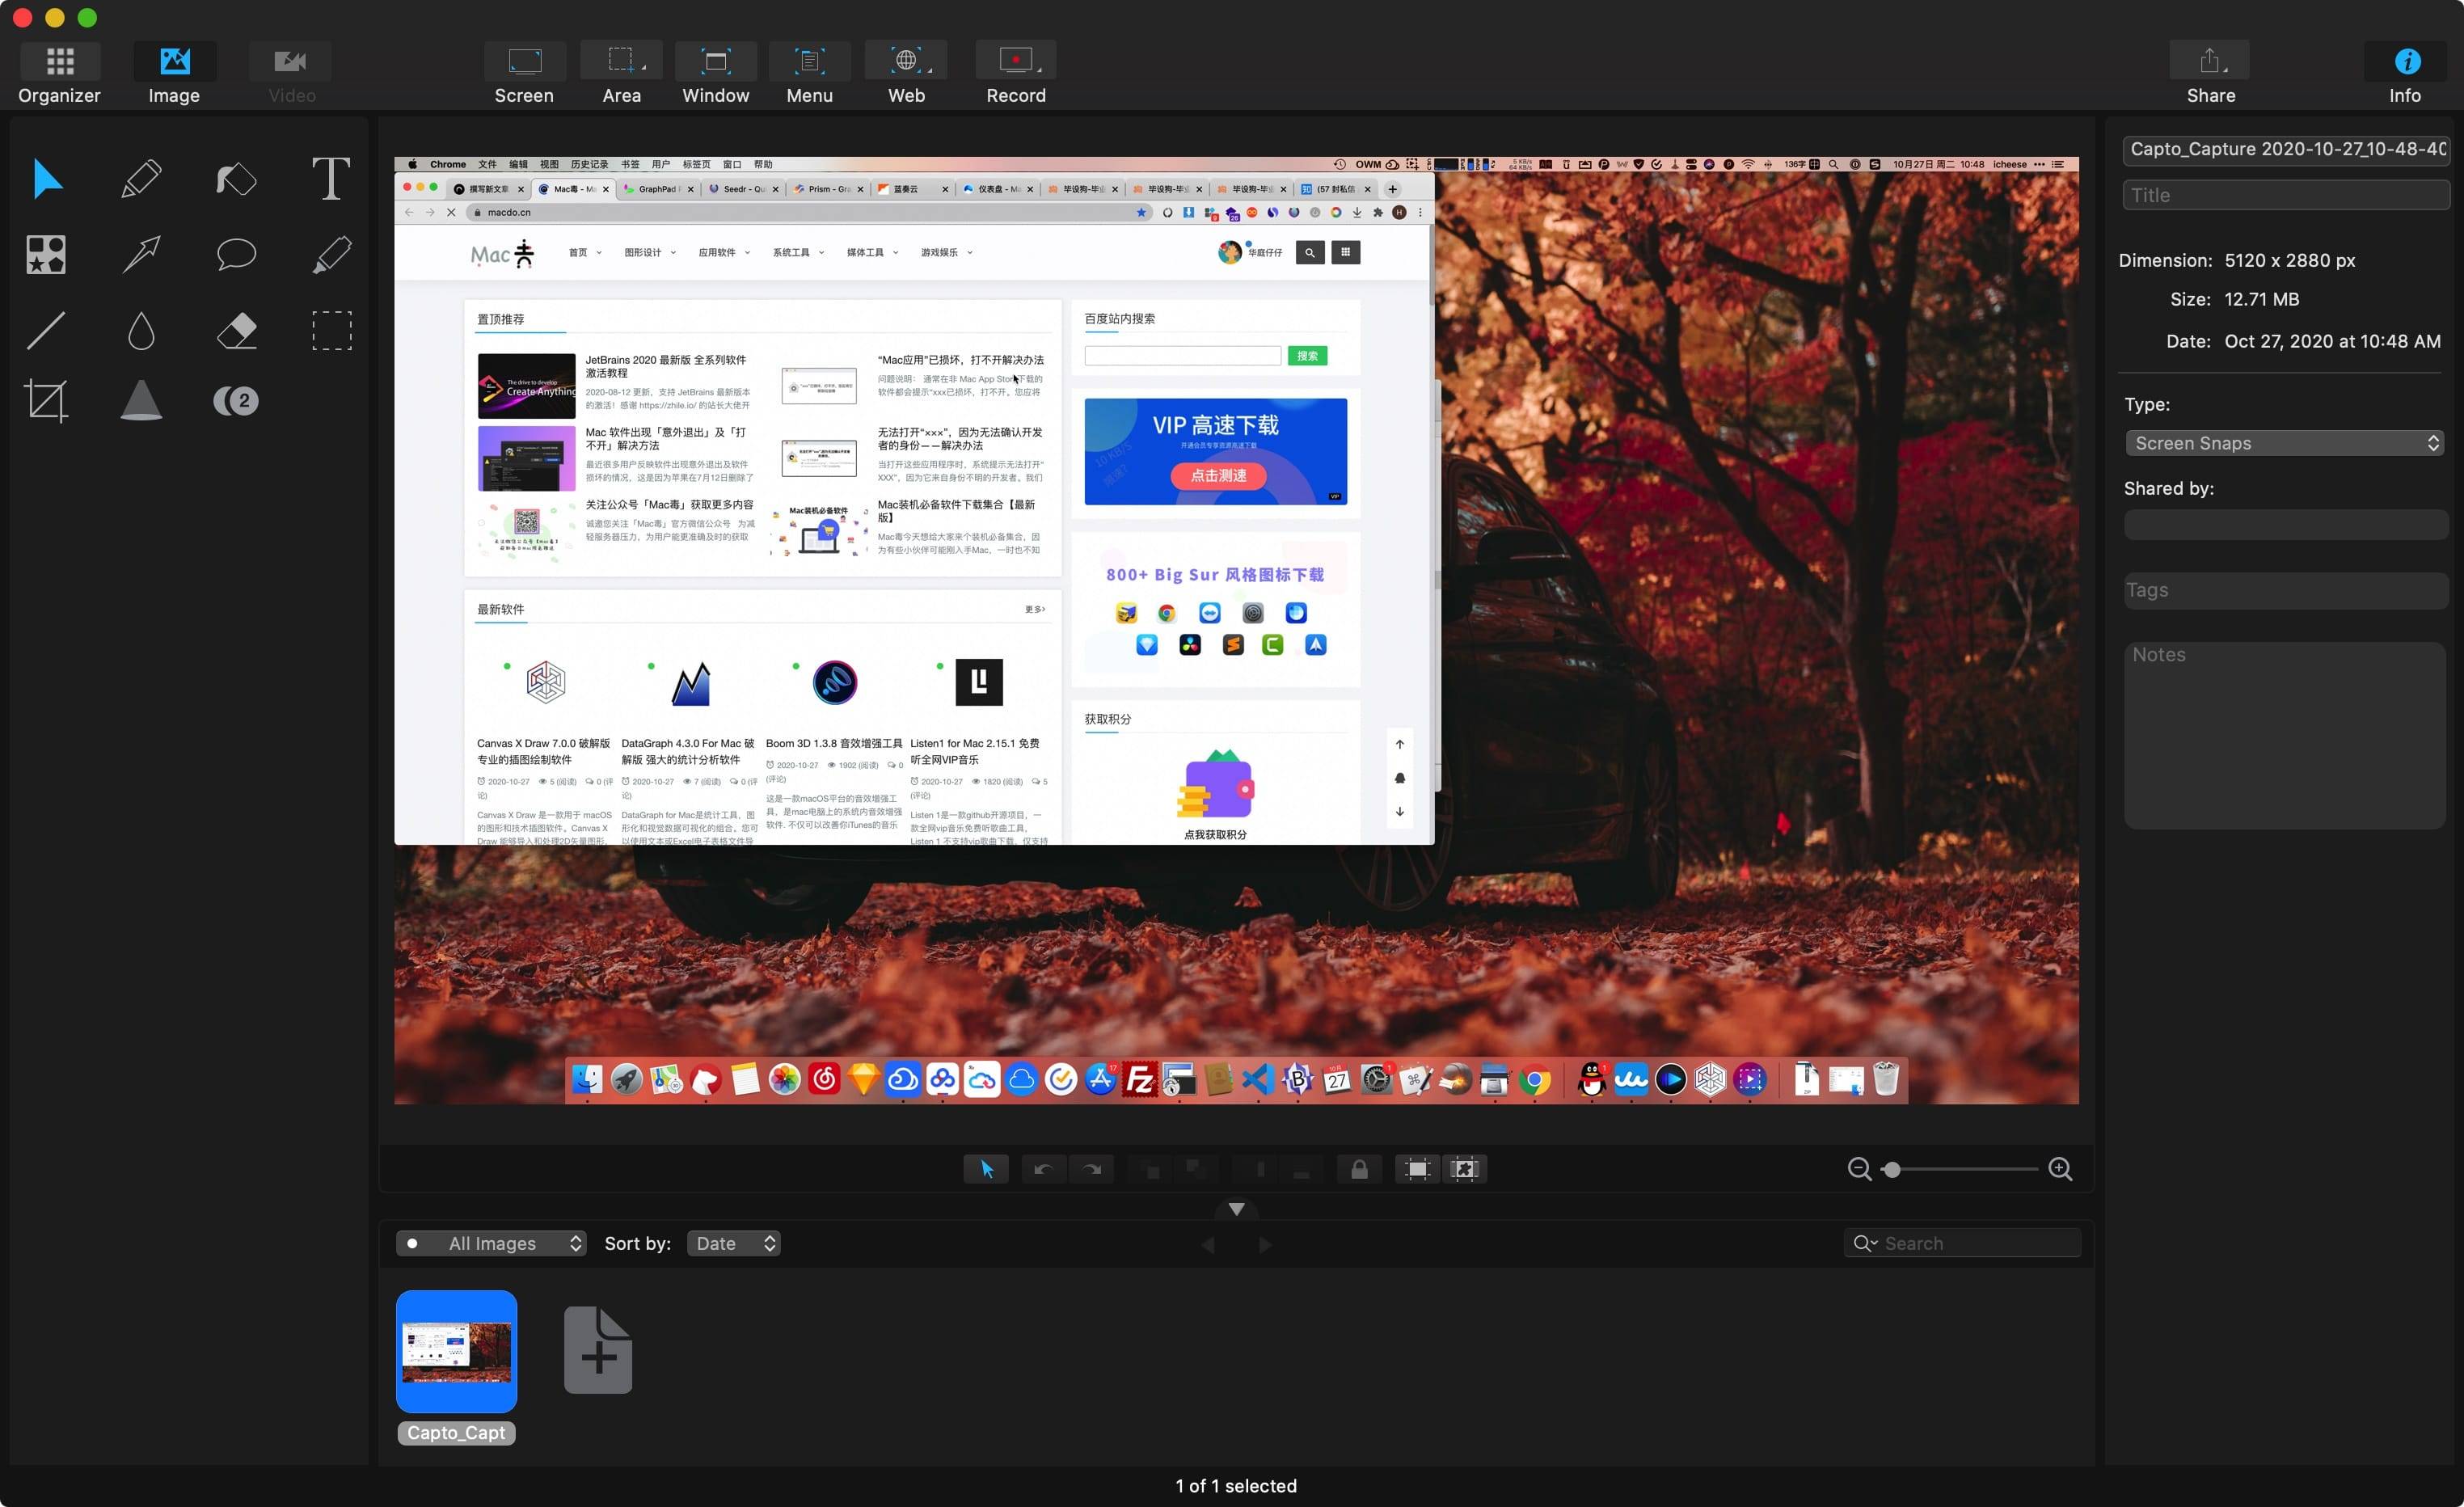Select the speech bubble Callout tool
The height and width of the screenshot is (1507, 2464).
tap(236, 254)
